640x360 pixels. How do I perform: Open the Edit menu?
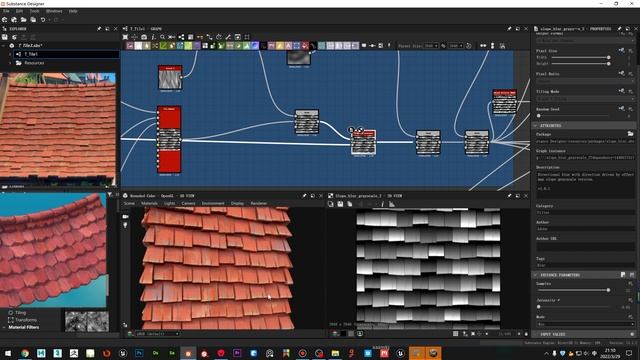(19, 11)
